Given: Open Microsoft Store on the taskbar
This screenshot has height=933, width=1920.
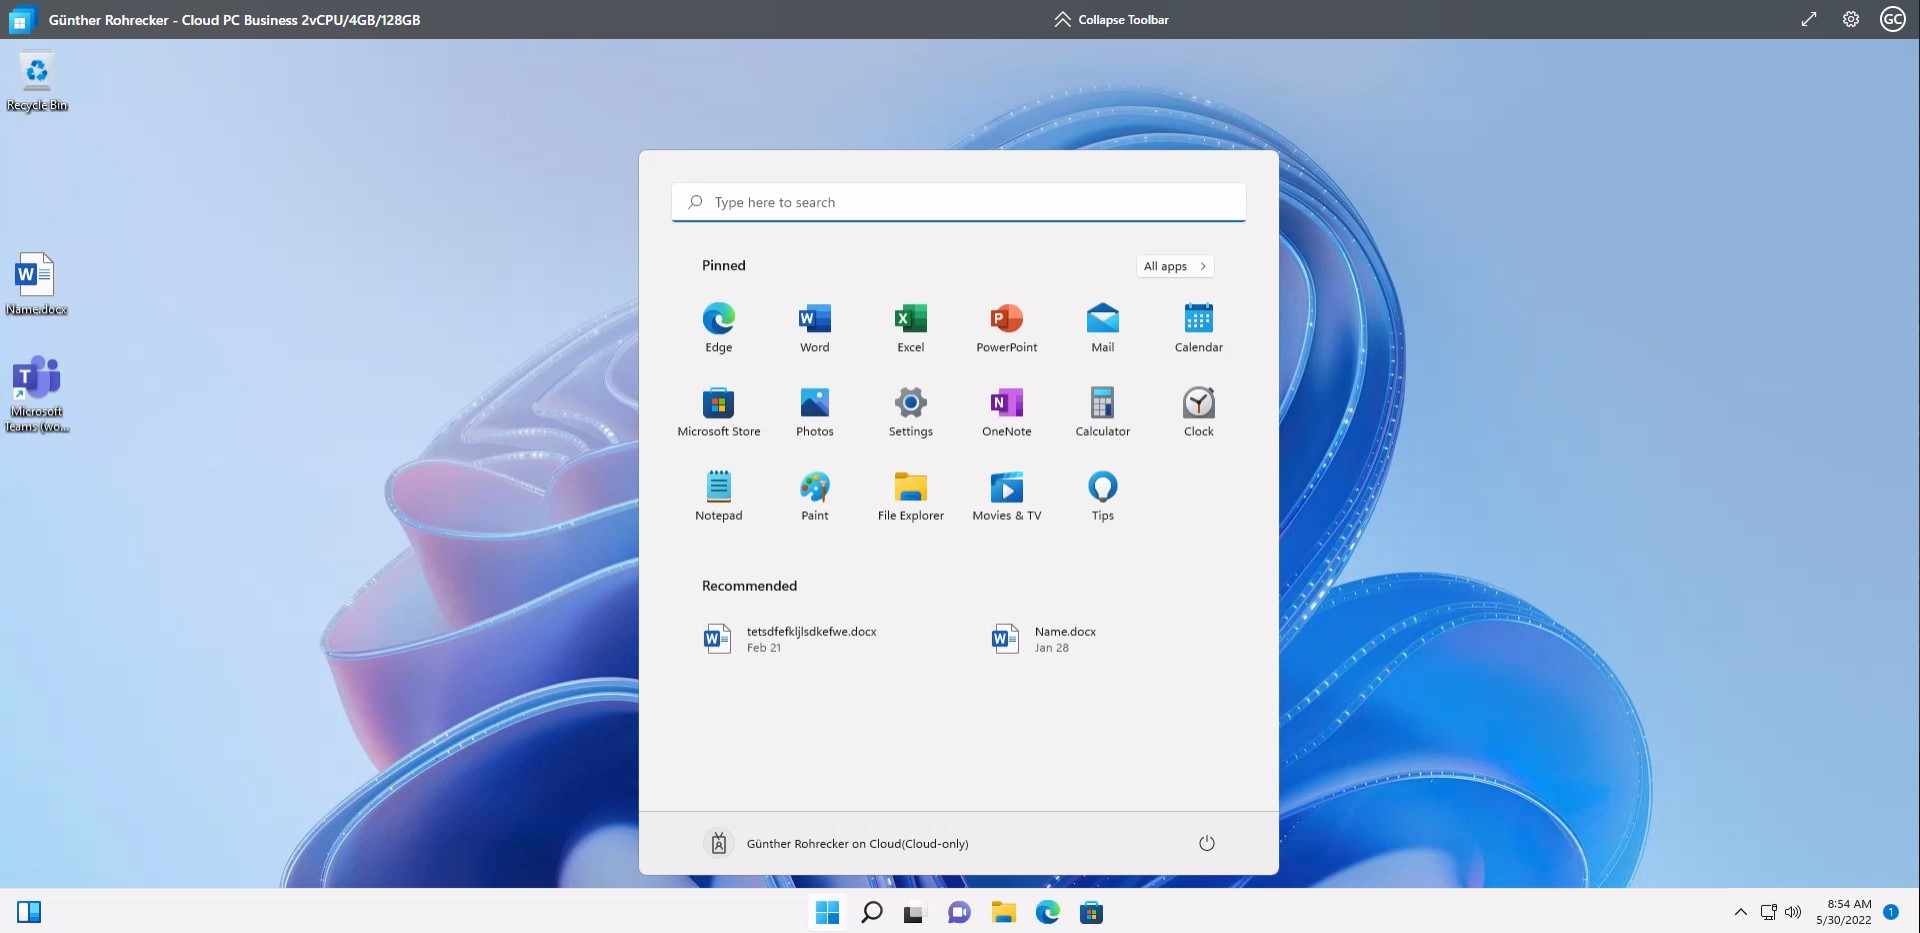Looking at the screenshot, I should point(1091,912).
